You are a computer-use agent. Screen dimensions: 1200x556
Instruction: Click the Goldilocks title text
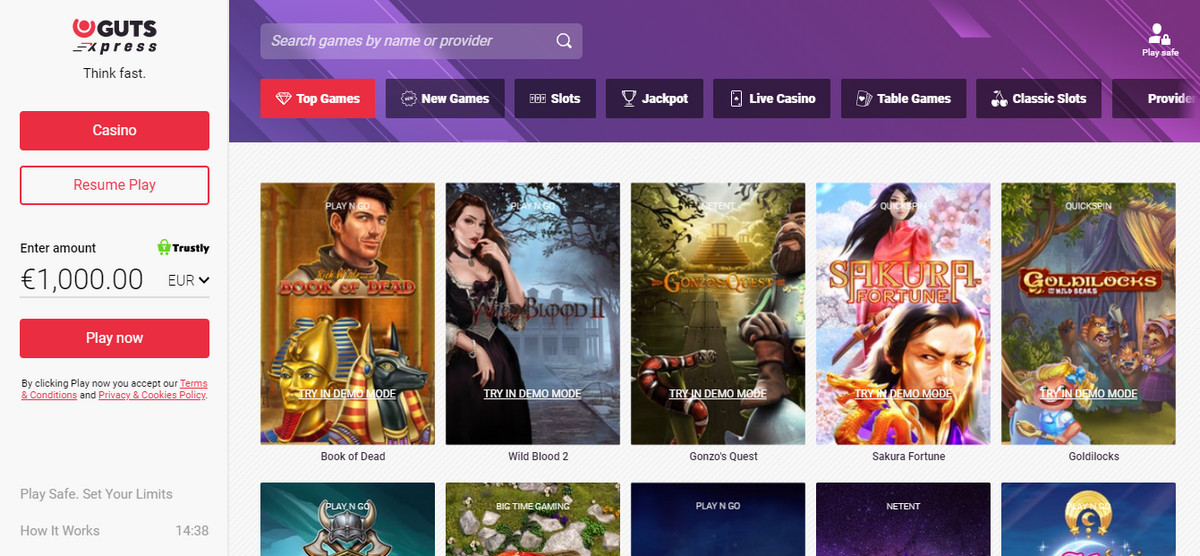tap(1093, 456)
